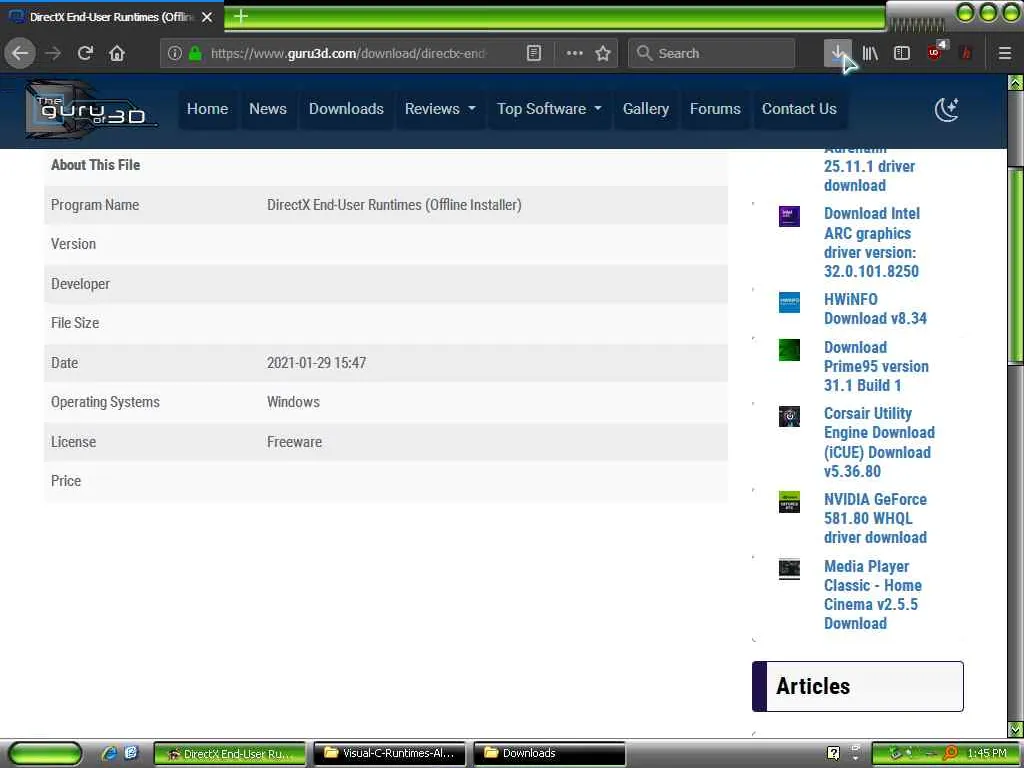Click the 1:45 PM taskbar clock

(987, 754)
